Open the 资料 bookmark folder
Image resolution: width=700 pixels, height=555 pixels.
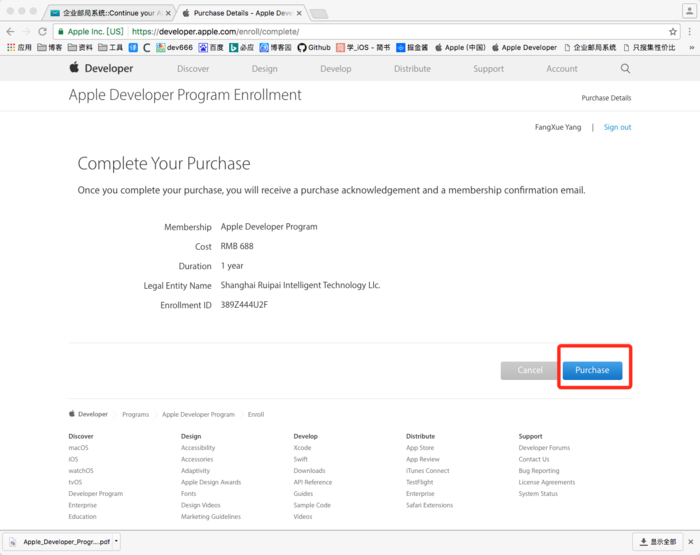pos(80,47)
